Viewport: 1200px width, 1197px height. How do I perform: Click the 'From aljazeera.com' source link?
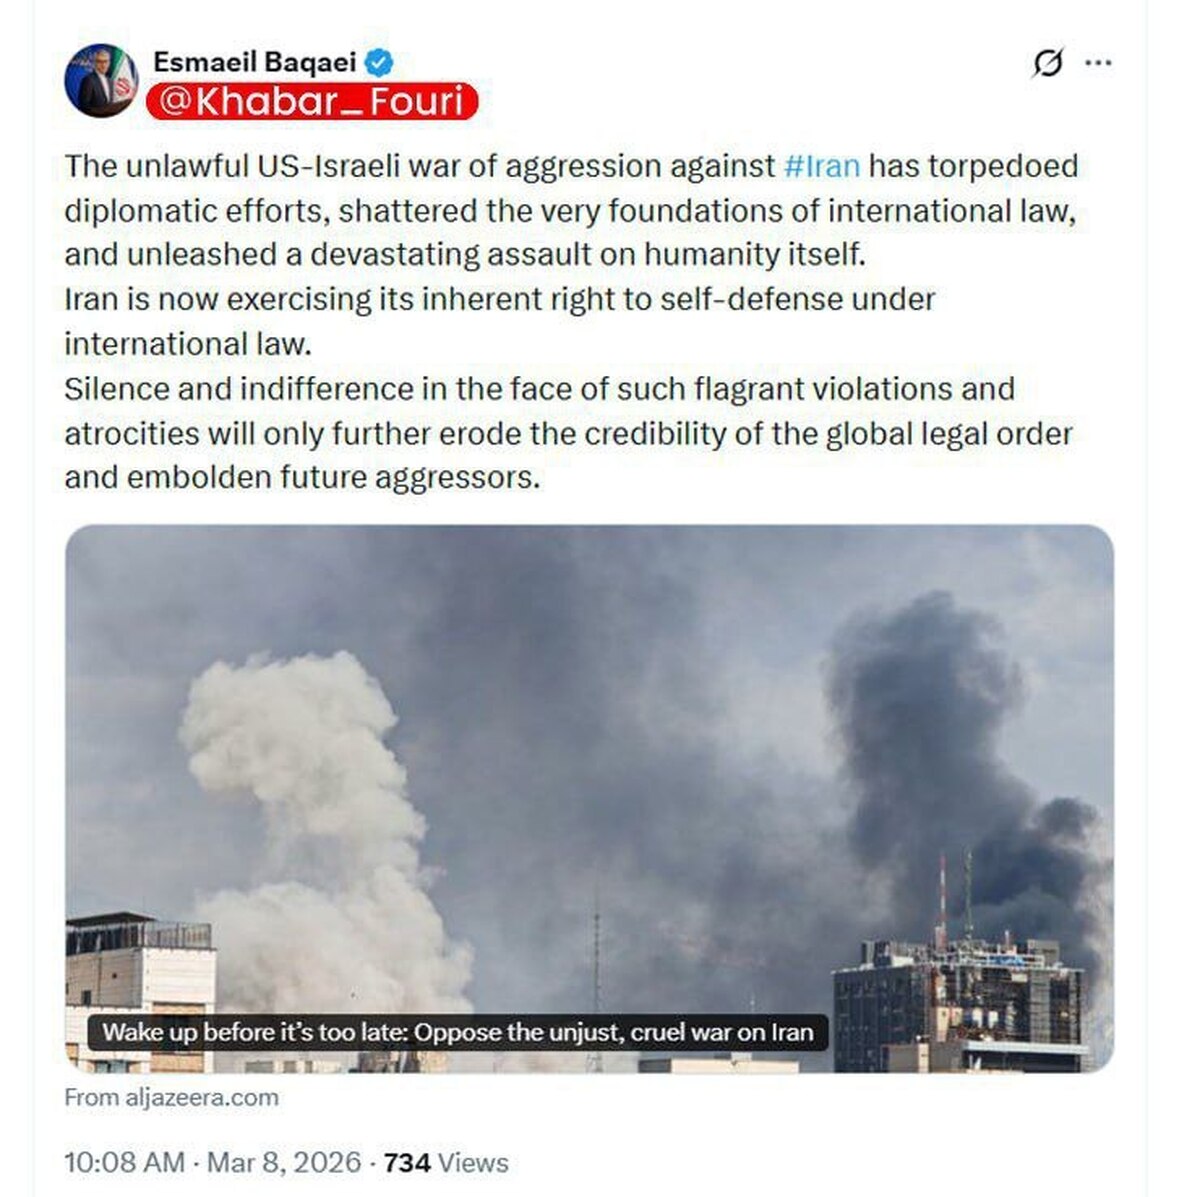coord(171,1097)
